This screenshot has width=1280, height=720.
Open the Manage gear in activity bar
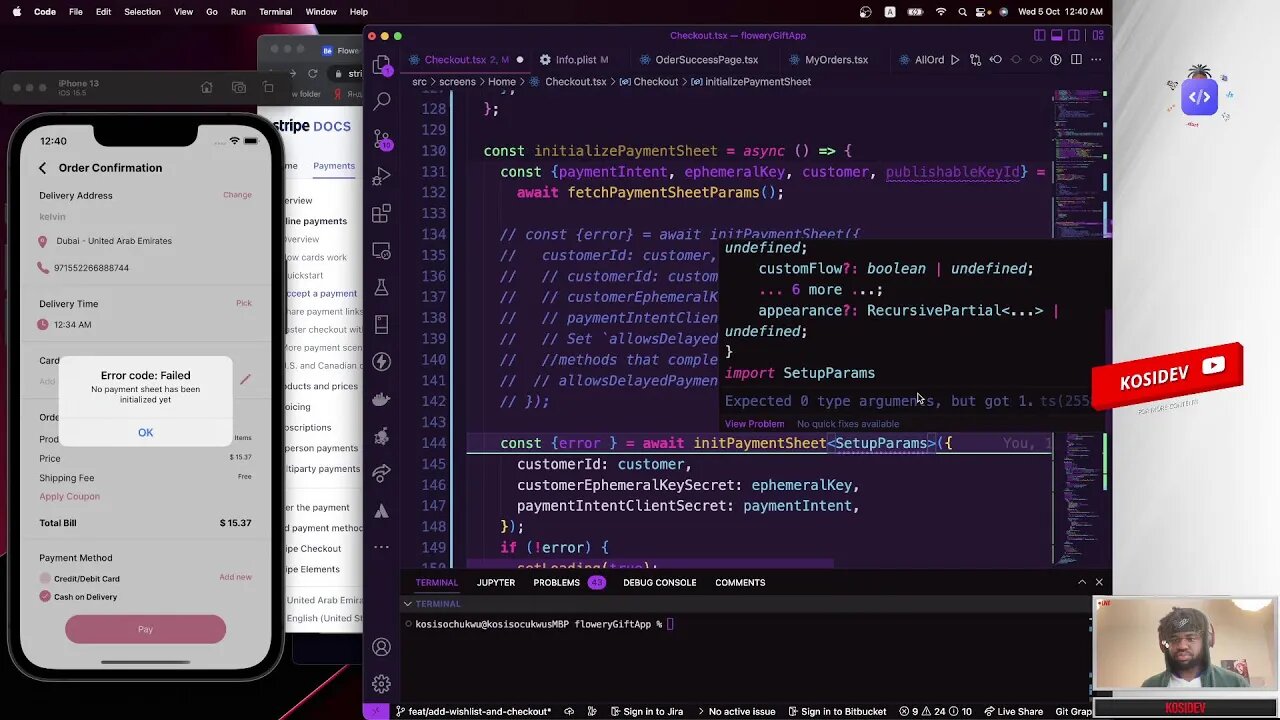(381, 684)
